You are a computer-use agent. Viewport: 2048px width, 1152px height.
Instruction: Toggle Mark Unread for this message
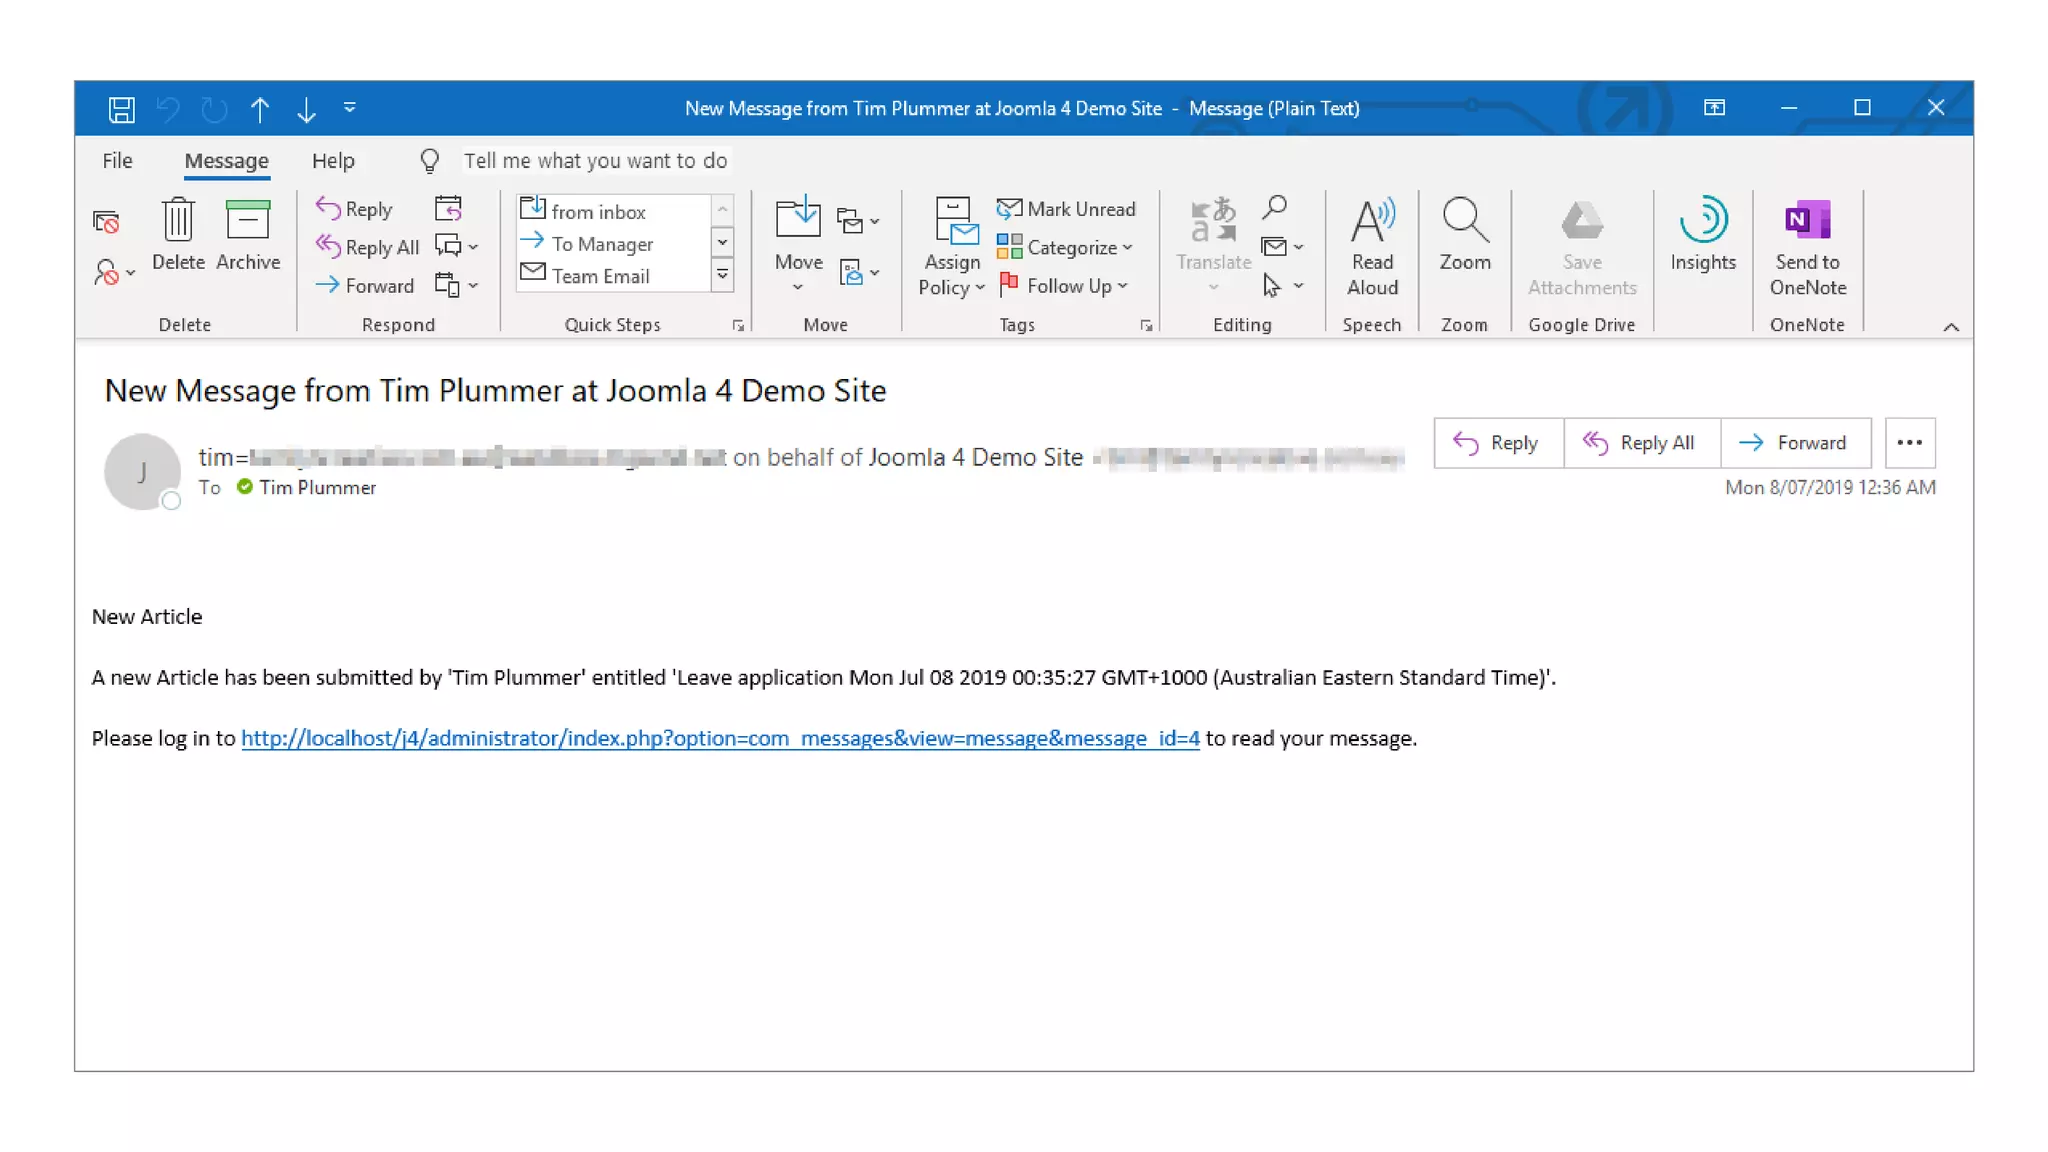pos(1066,209)
